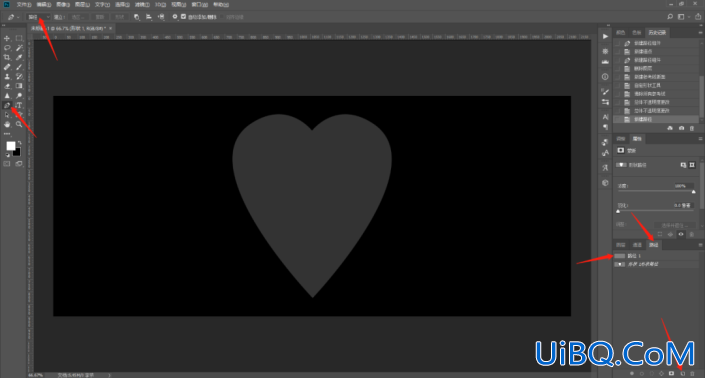Select the Brush tool
This screenshot has width=705, height=378.
[19, 67]
